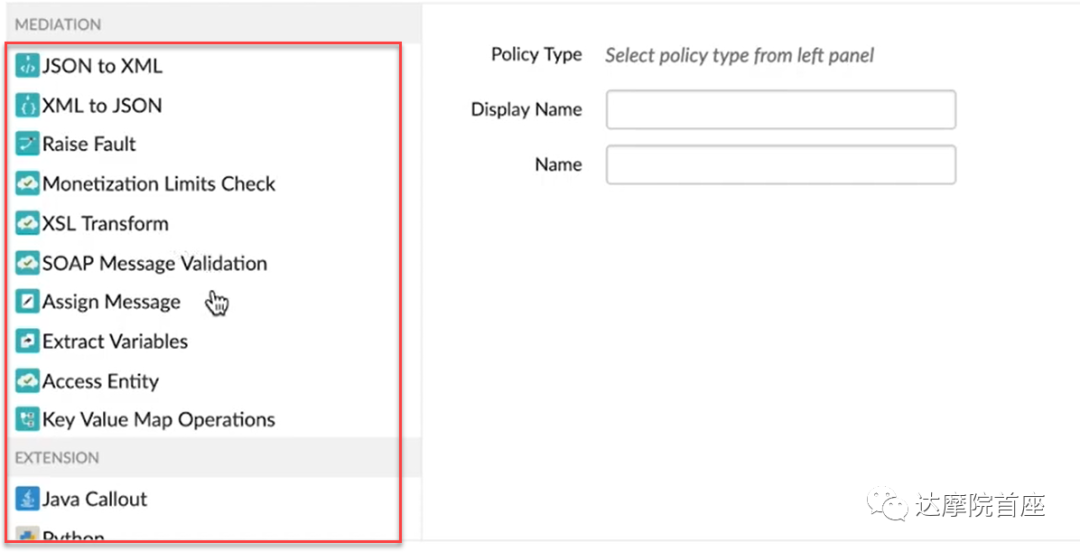1080x552 pixels.
Task: Click the XML to JSON policy icon
Action: 27,106
